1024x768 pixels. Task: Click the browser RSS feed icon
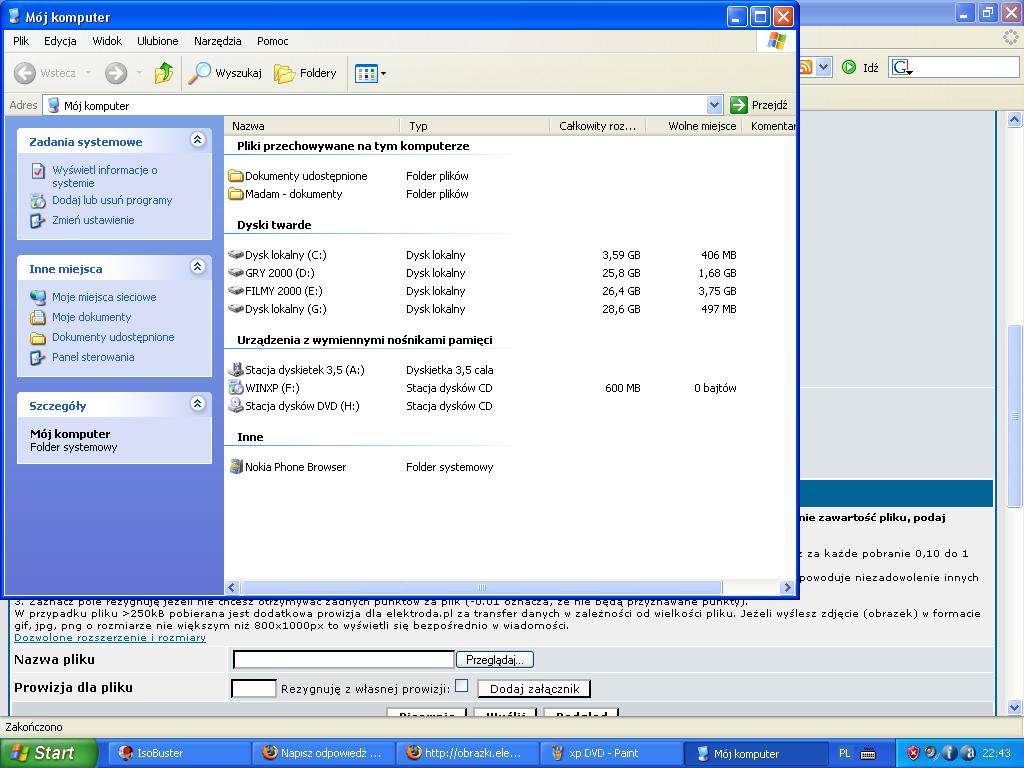point(807,67)
